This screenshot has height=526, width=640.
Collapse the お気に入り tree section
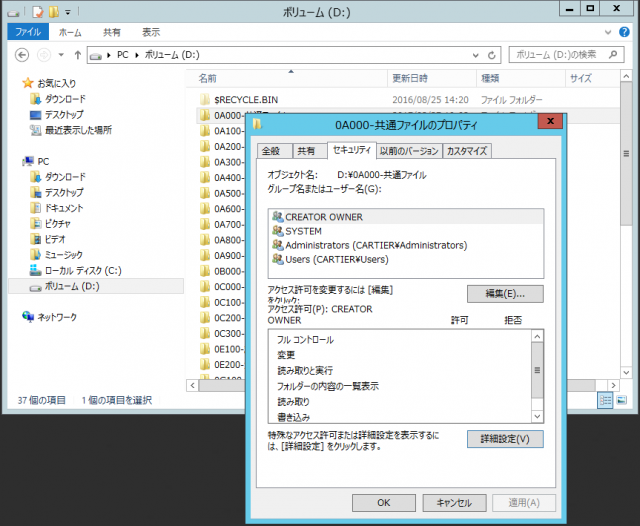14,83
